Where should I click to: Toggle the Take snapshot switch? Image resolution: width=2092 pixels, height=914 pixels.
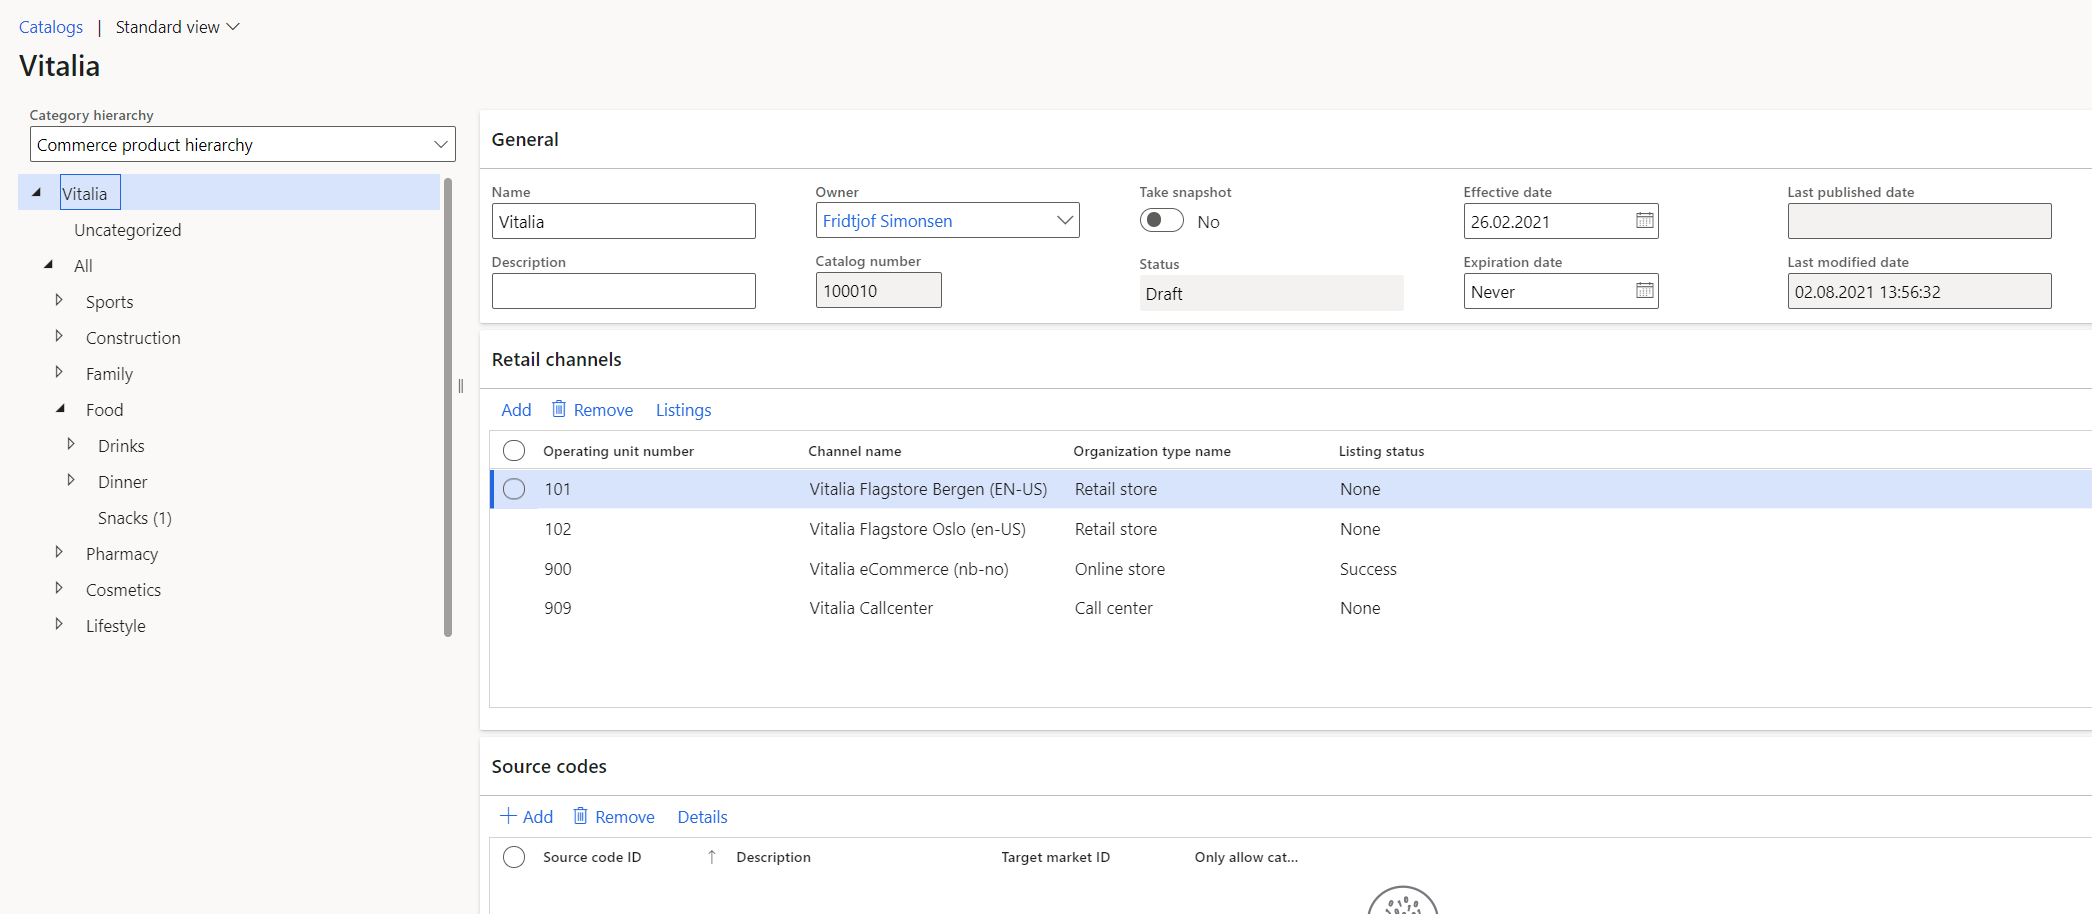(1162, 220)
